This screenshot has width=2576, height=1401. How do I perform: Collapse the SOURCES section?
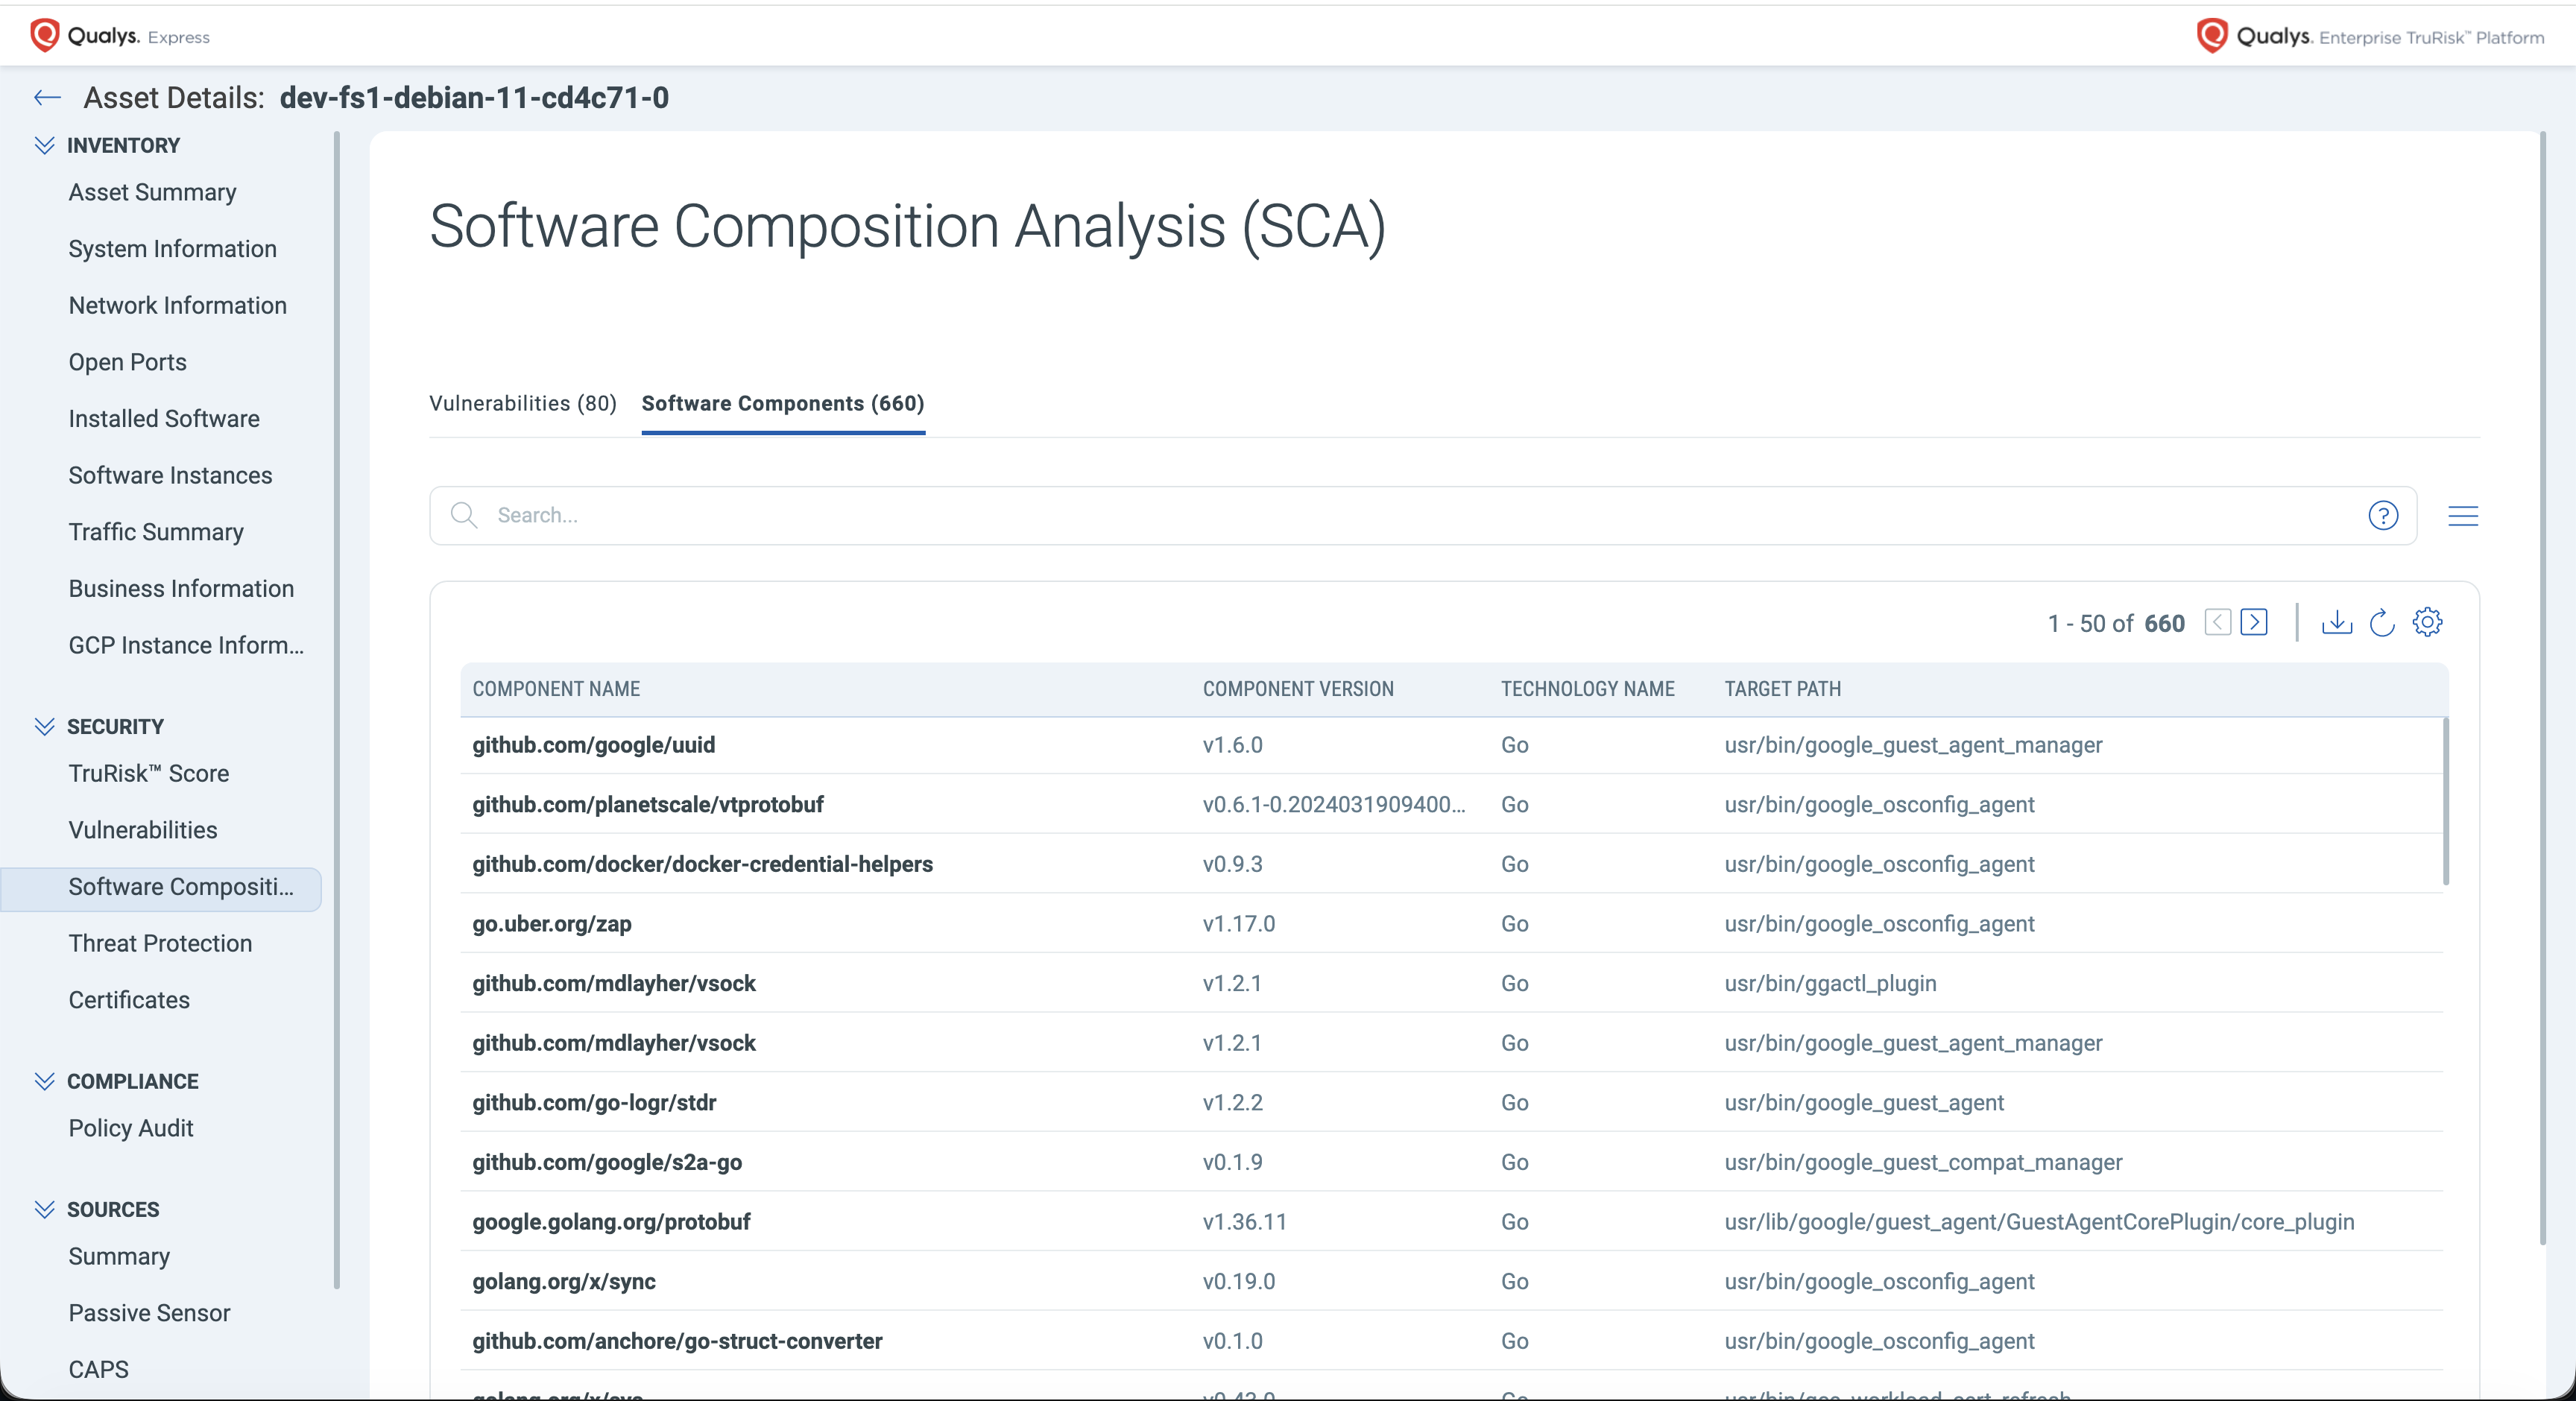click(x=44, y=1209)
